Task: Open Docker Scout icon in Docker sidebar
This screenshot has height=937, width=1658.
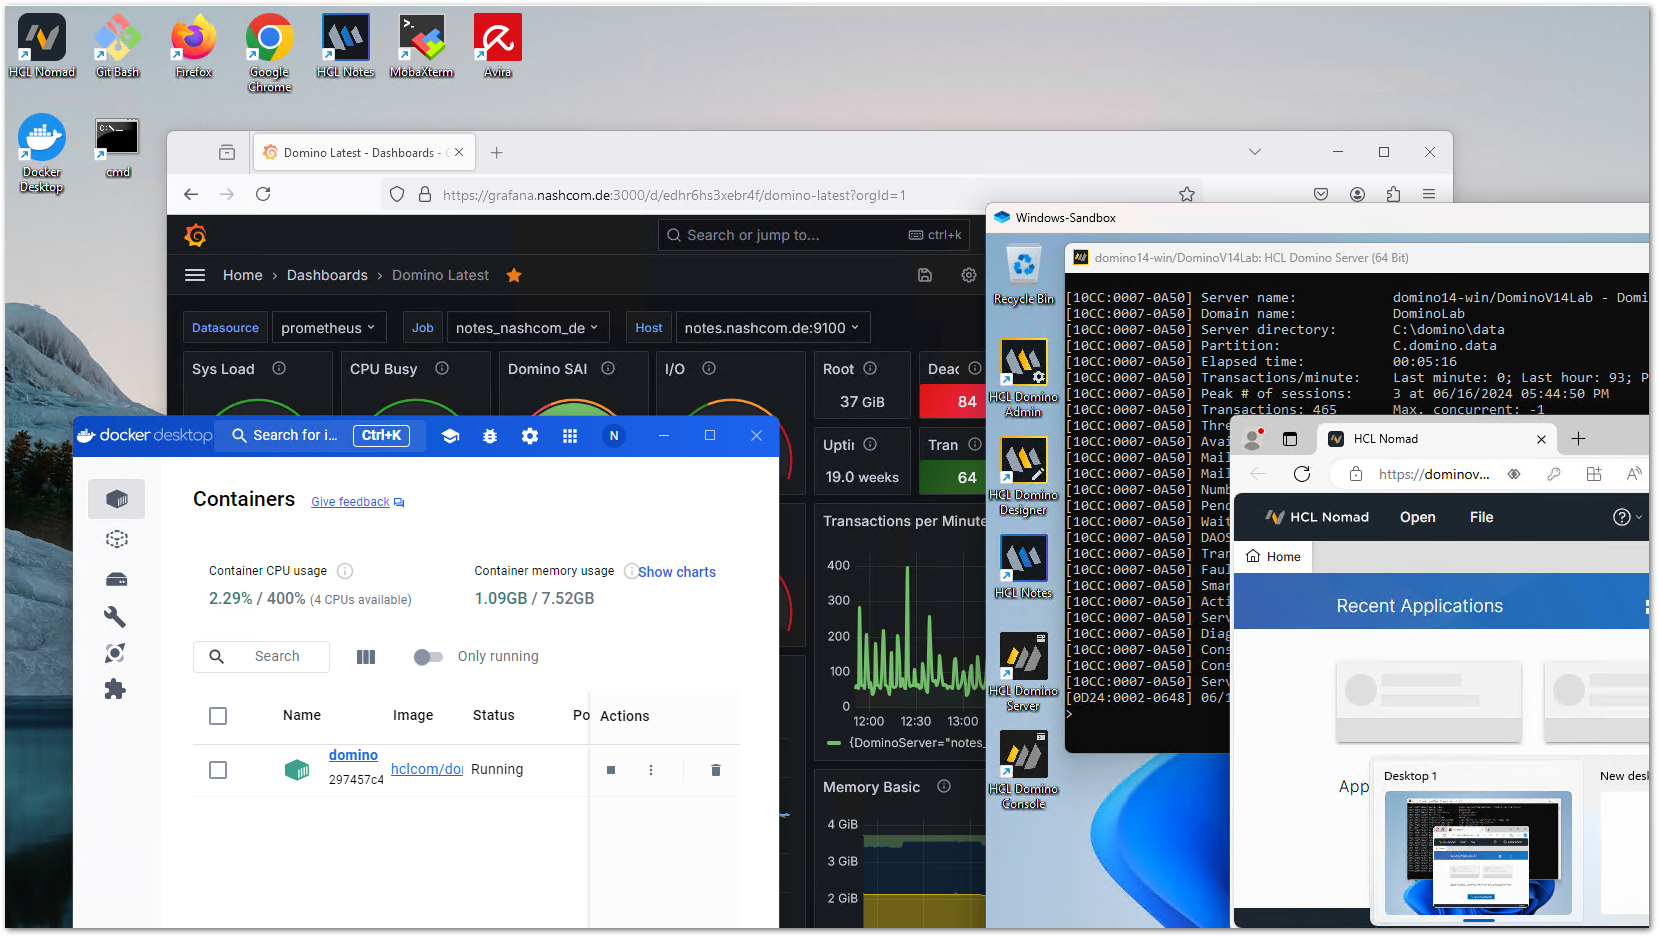Action: pyautogui.click(x=115, y=653)
